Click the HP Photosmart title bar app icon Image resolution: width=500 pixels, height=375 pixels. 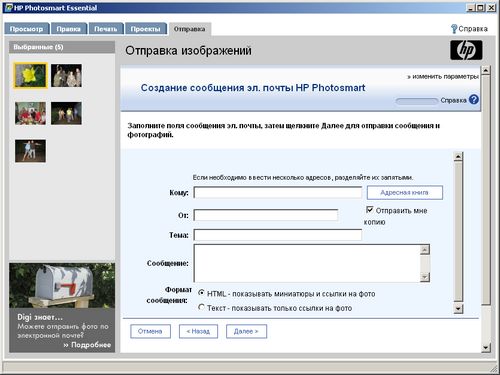click(x=9, y=8)
